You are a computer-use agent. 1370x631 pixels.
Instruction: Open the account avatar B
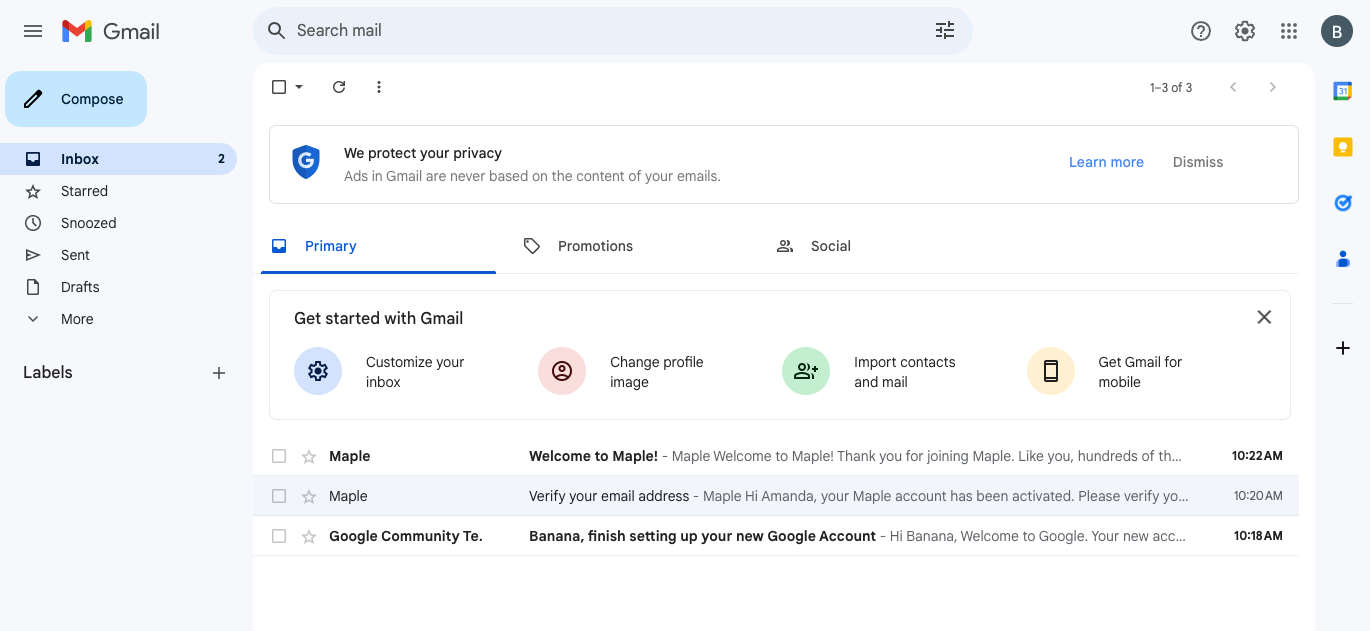pyautogui.click(x=1337, y=31)
